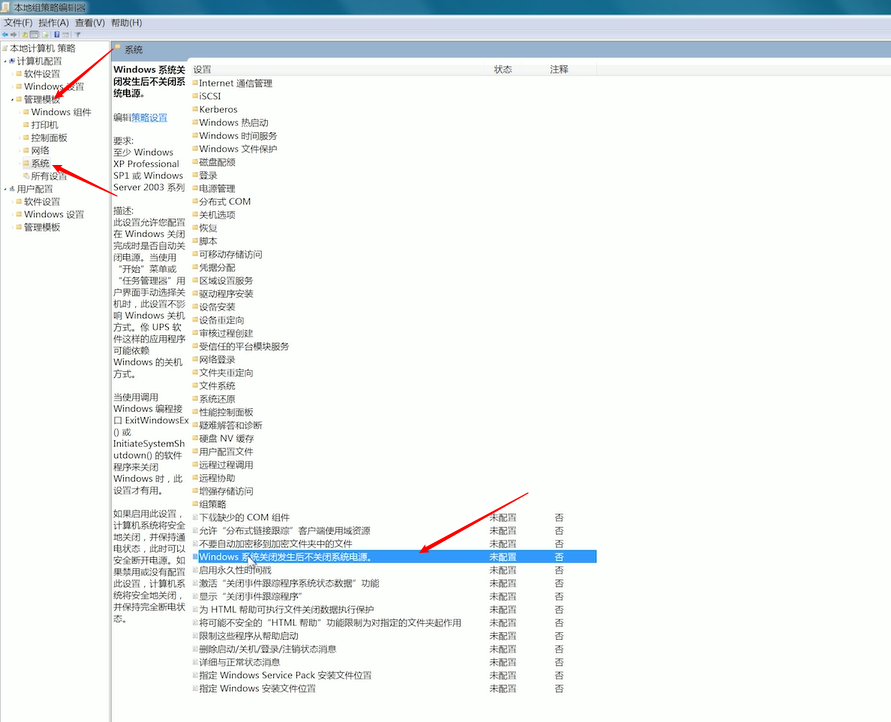This screenshot has width=891, height=722.
Task: Select the 下载缺少的 COM 组件 policy
Action: 244,517
